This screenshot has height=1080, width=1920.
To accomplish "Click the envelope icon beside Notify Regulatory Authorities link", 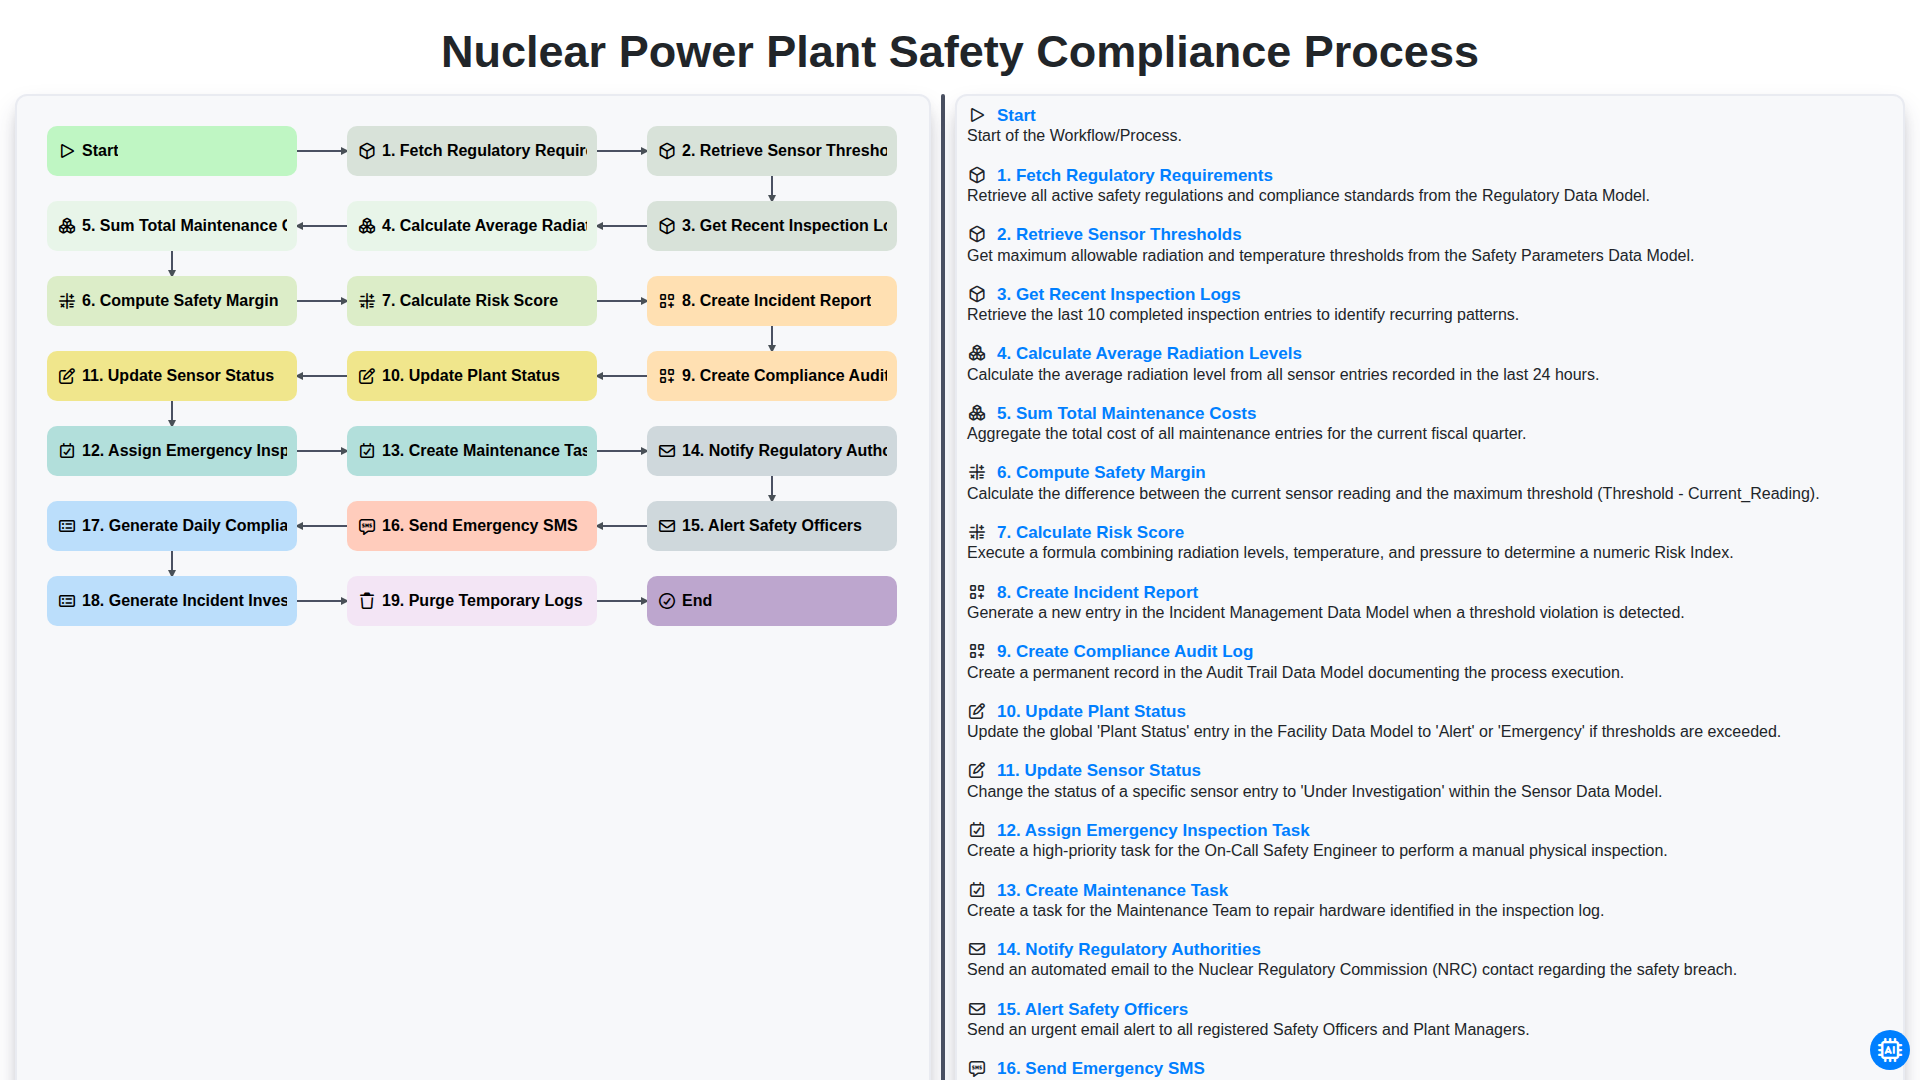I will [977, 949].
